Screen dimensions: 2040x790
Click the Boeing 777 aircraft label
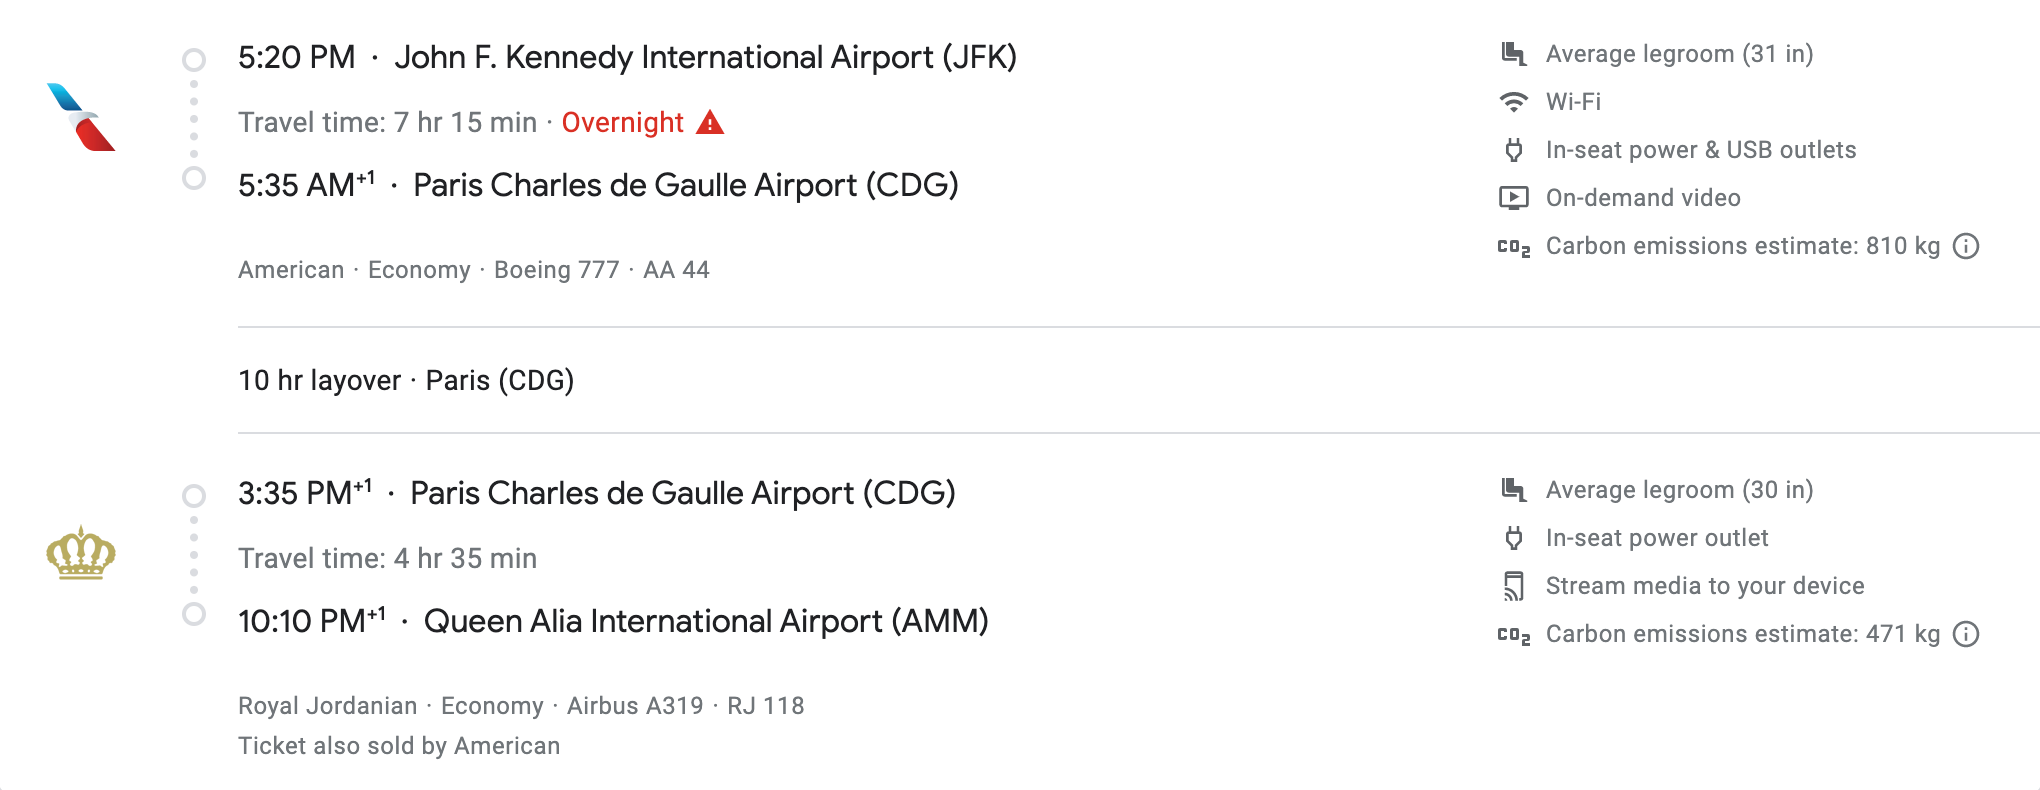click(x=557, y=269)
